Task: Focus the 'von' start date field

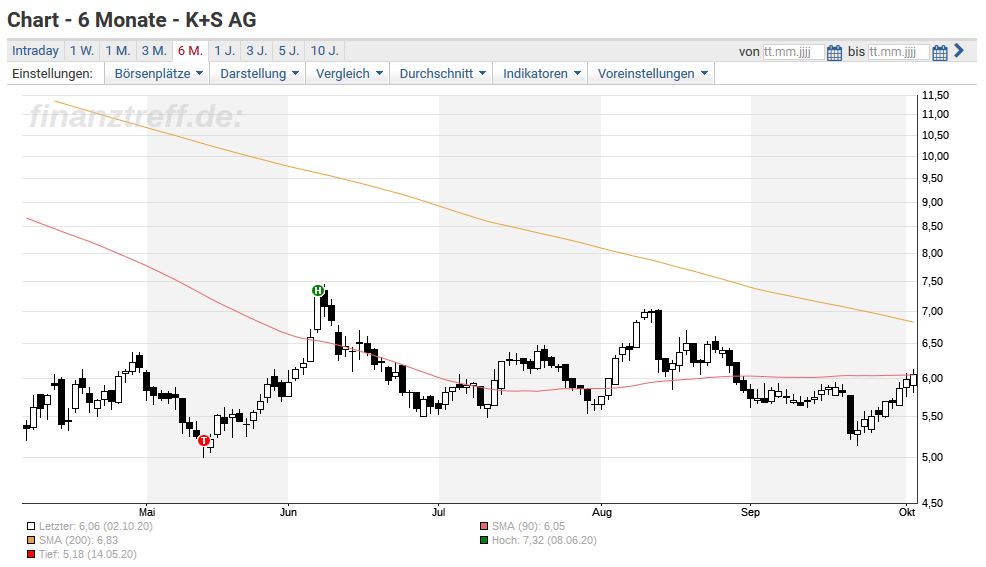Action: click(793, 52)
